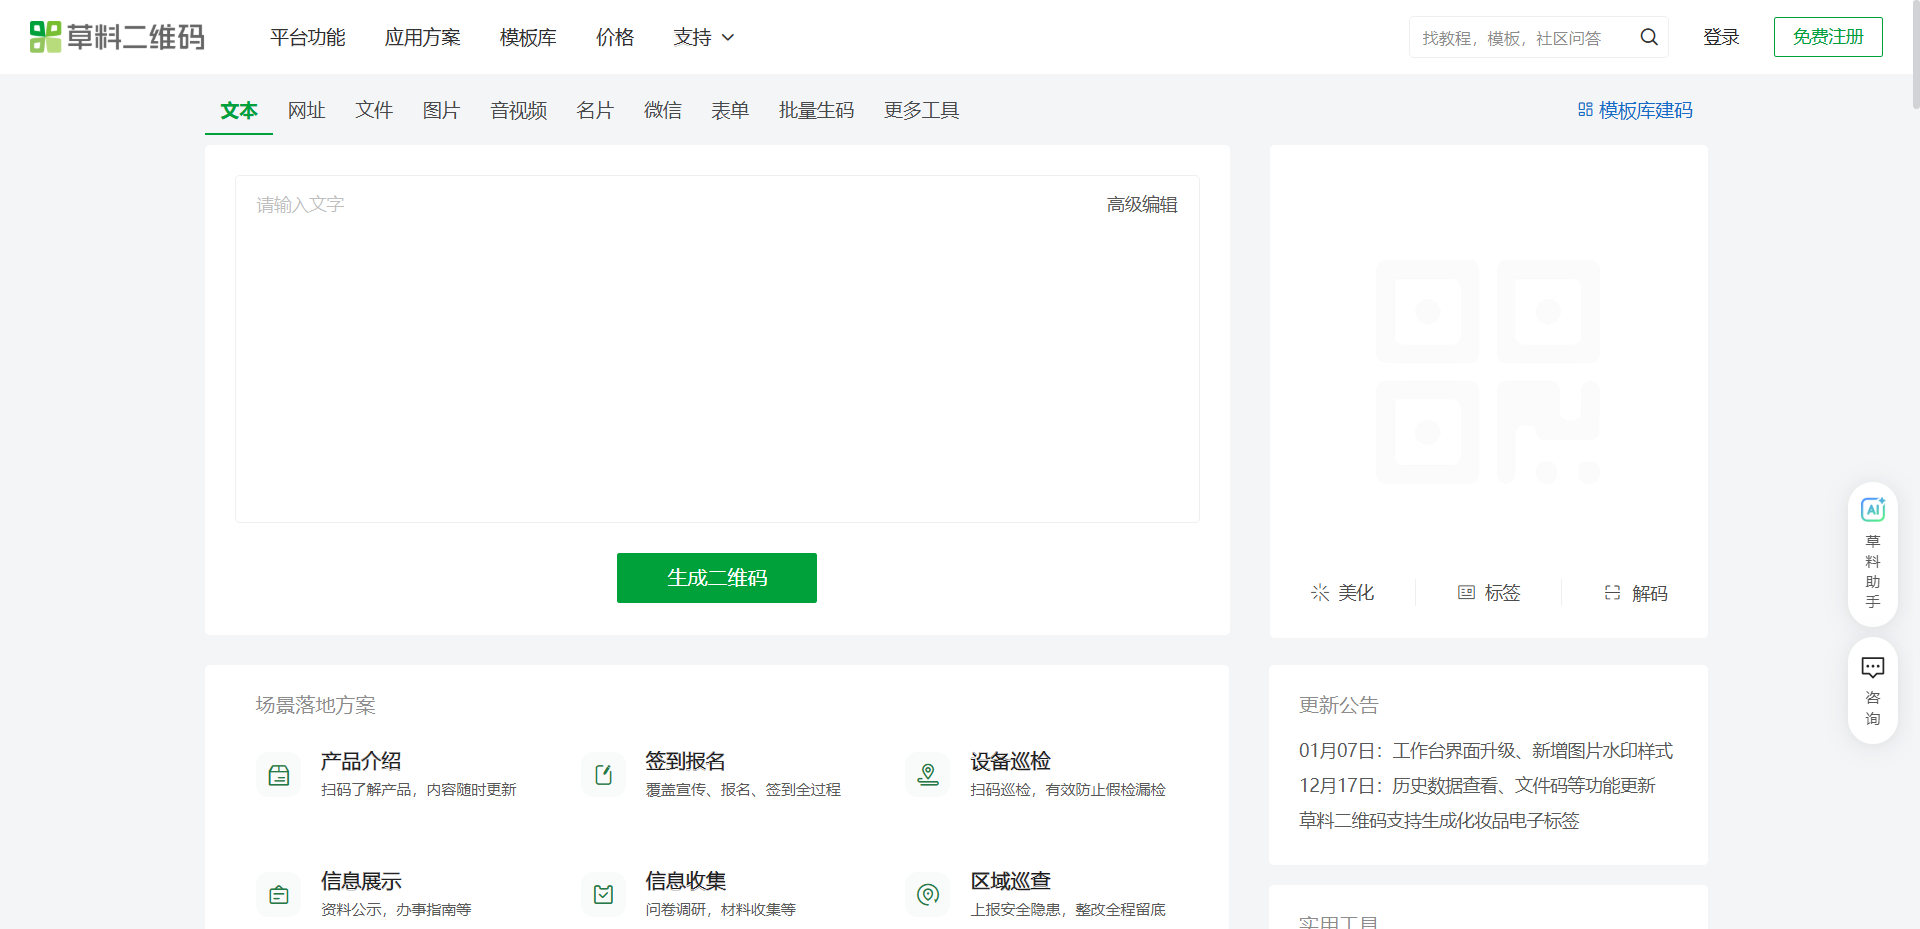This screenshot has height=929, width=1920.
Task: Click the 生成二维码 button
Action: (716, 578)
